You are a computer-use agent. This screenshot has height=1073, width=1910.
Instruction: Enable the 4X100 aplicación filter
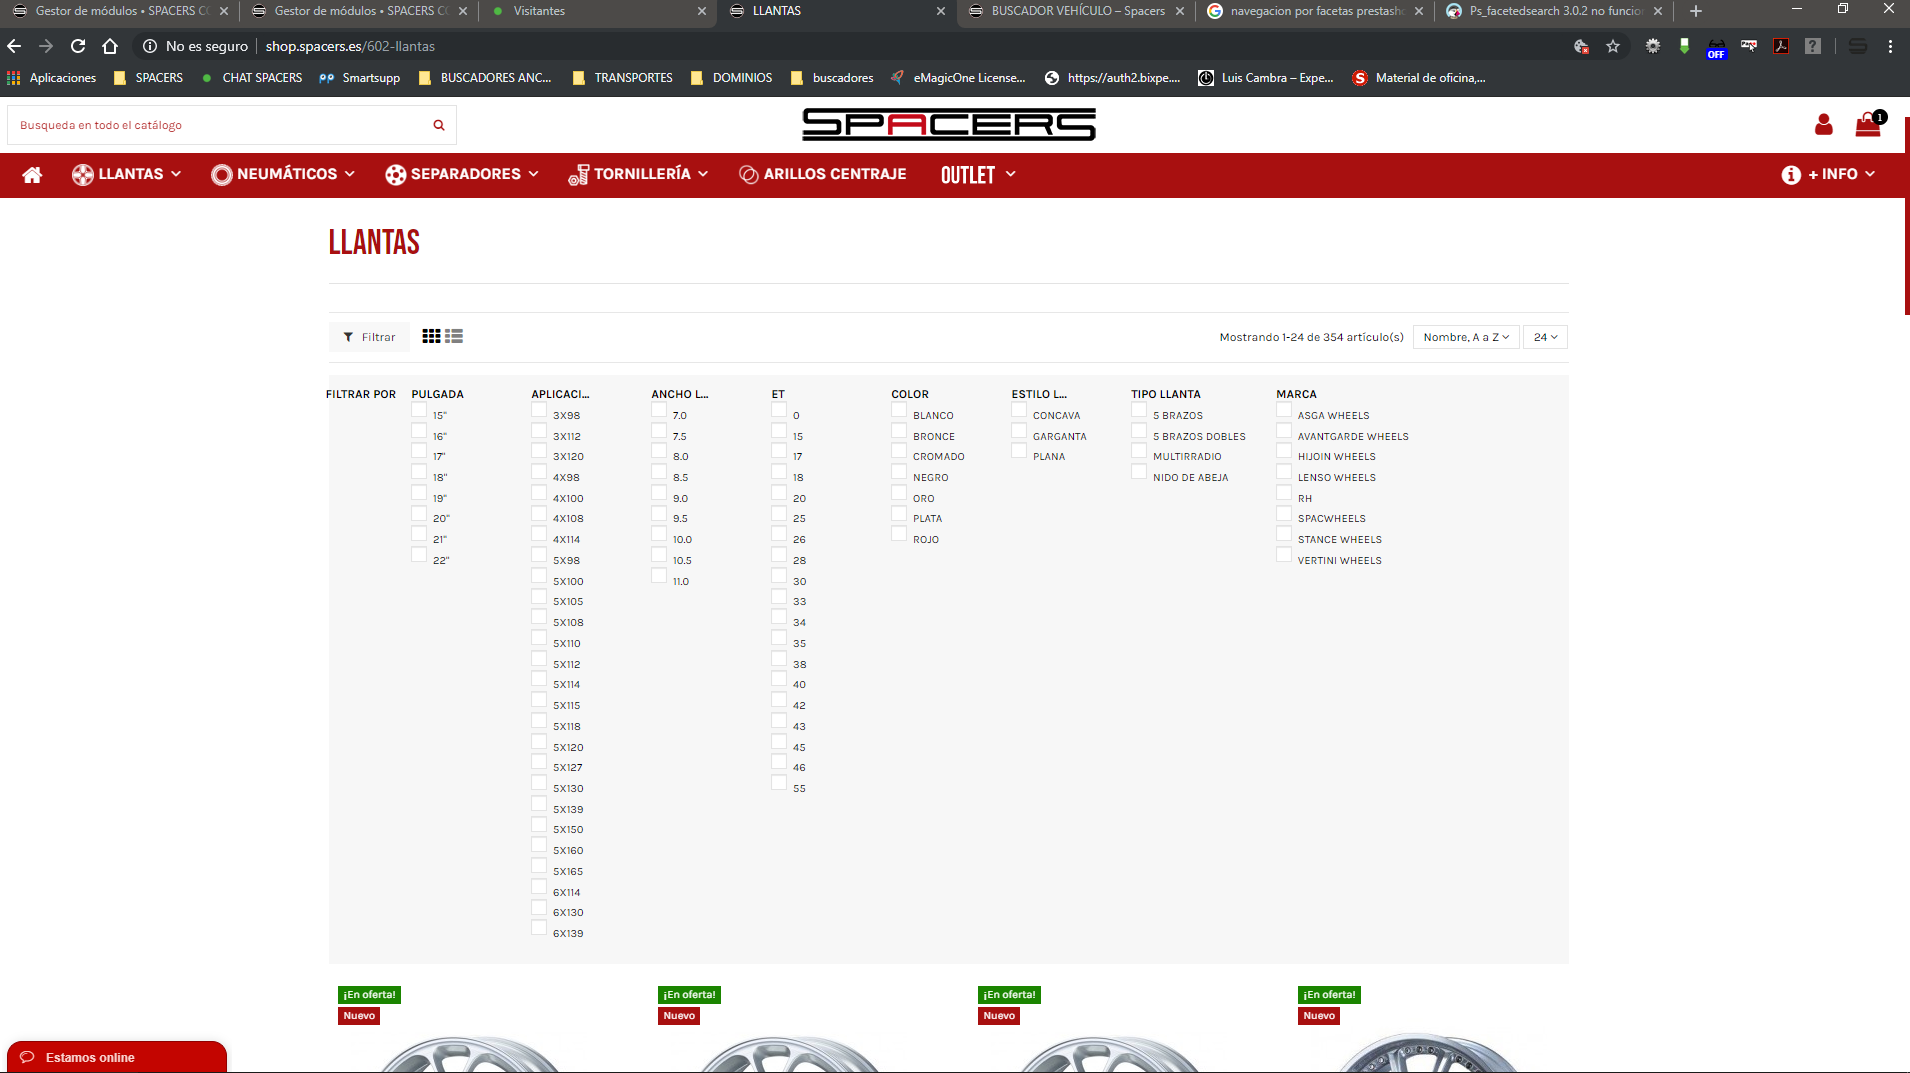pyautogui.click(x=539, y=494)
